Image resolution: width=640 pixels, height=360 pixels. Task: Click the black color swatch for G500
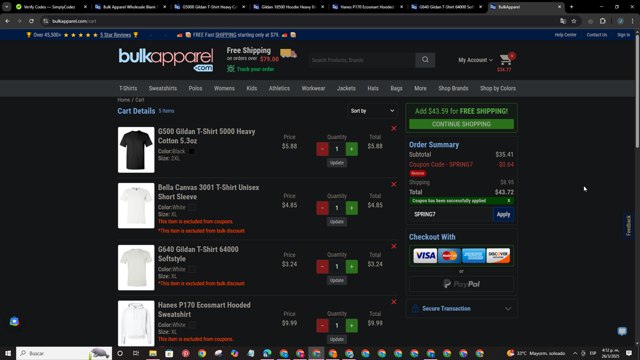[191, 151]
